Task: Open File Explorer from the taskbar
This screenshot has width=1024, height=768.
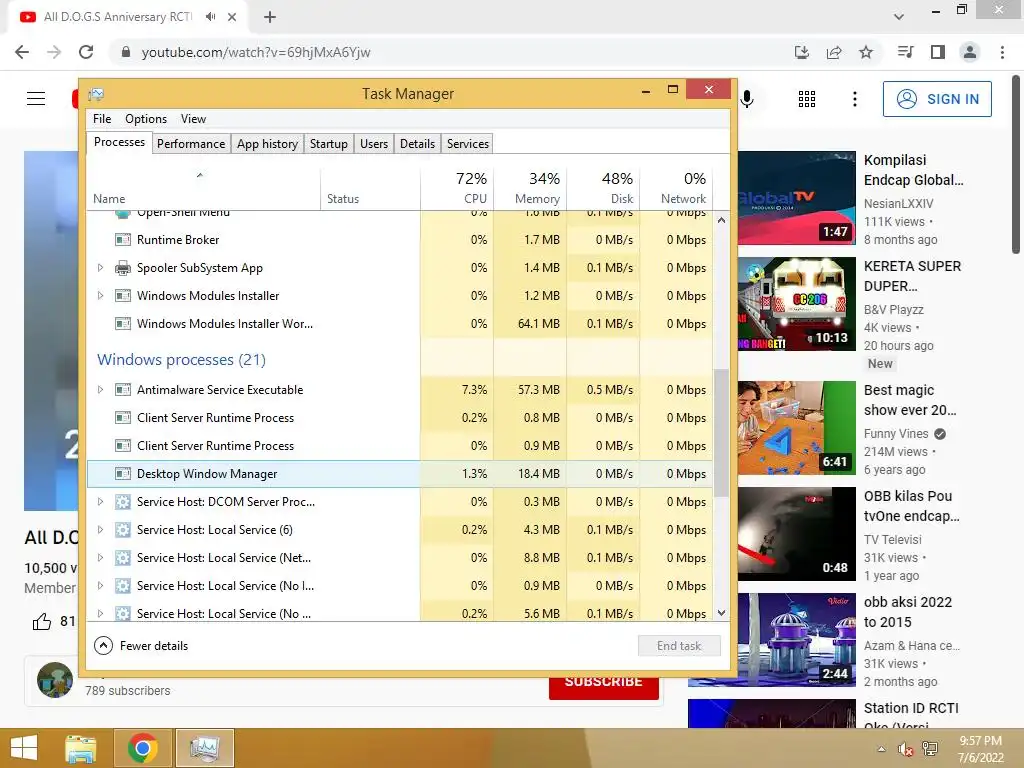Action: pyautogui.click(x=81, y=748)
